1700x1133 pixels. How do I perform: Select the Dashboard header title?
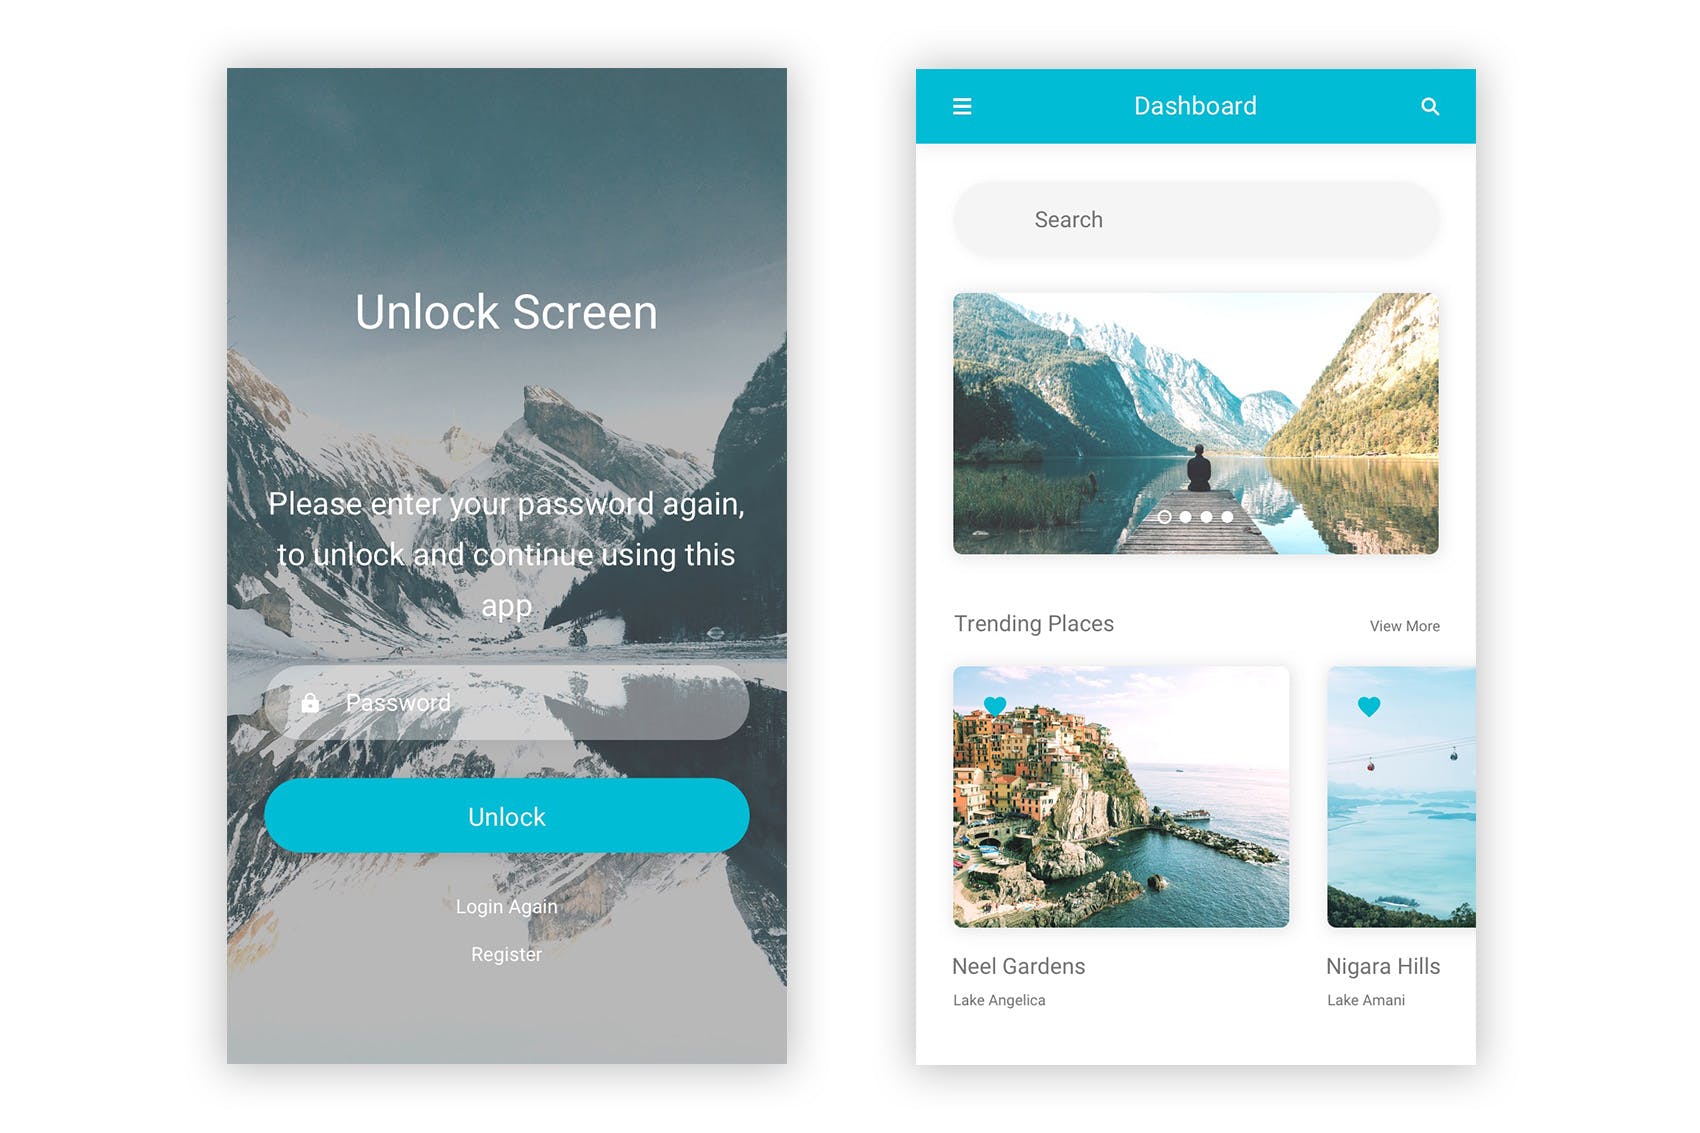click(x=1196, y=106)
